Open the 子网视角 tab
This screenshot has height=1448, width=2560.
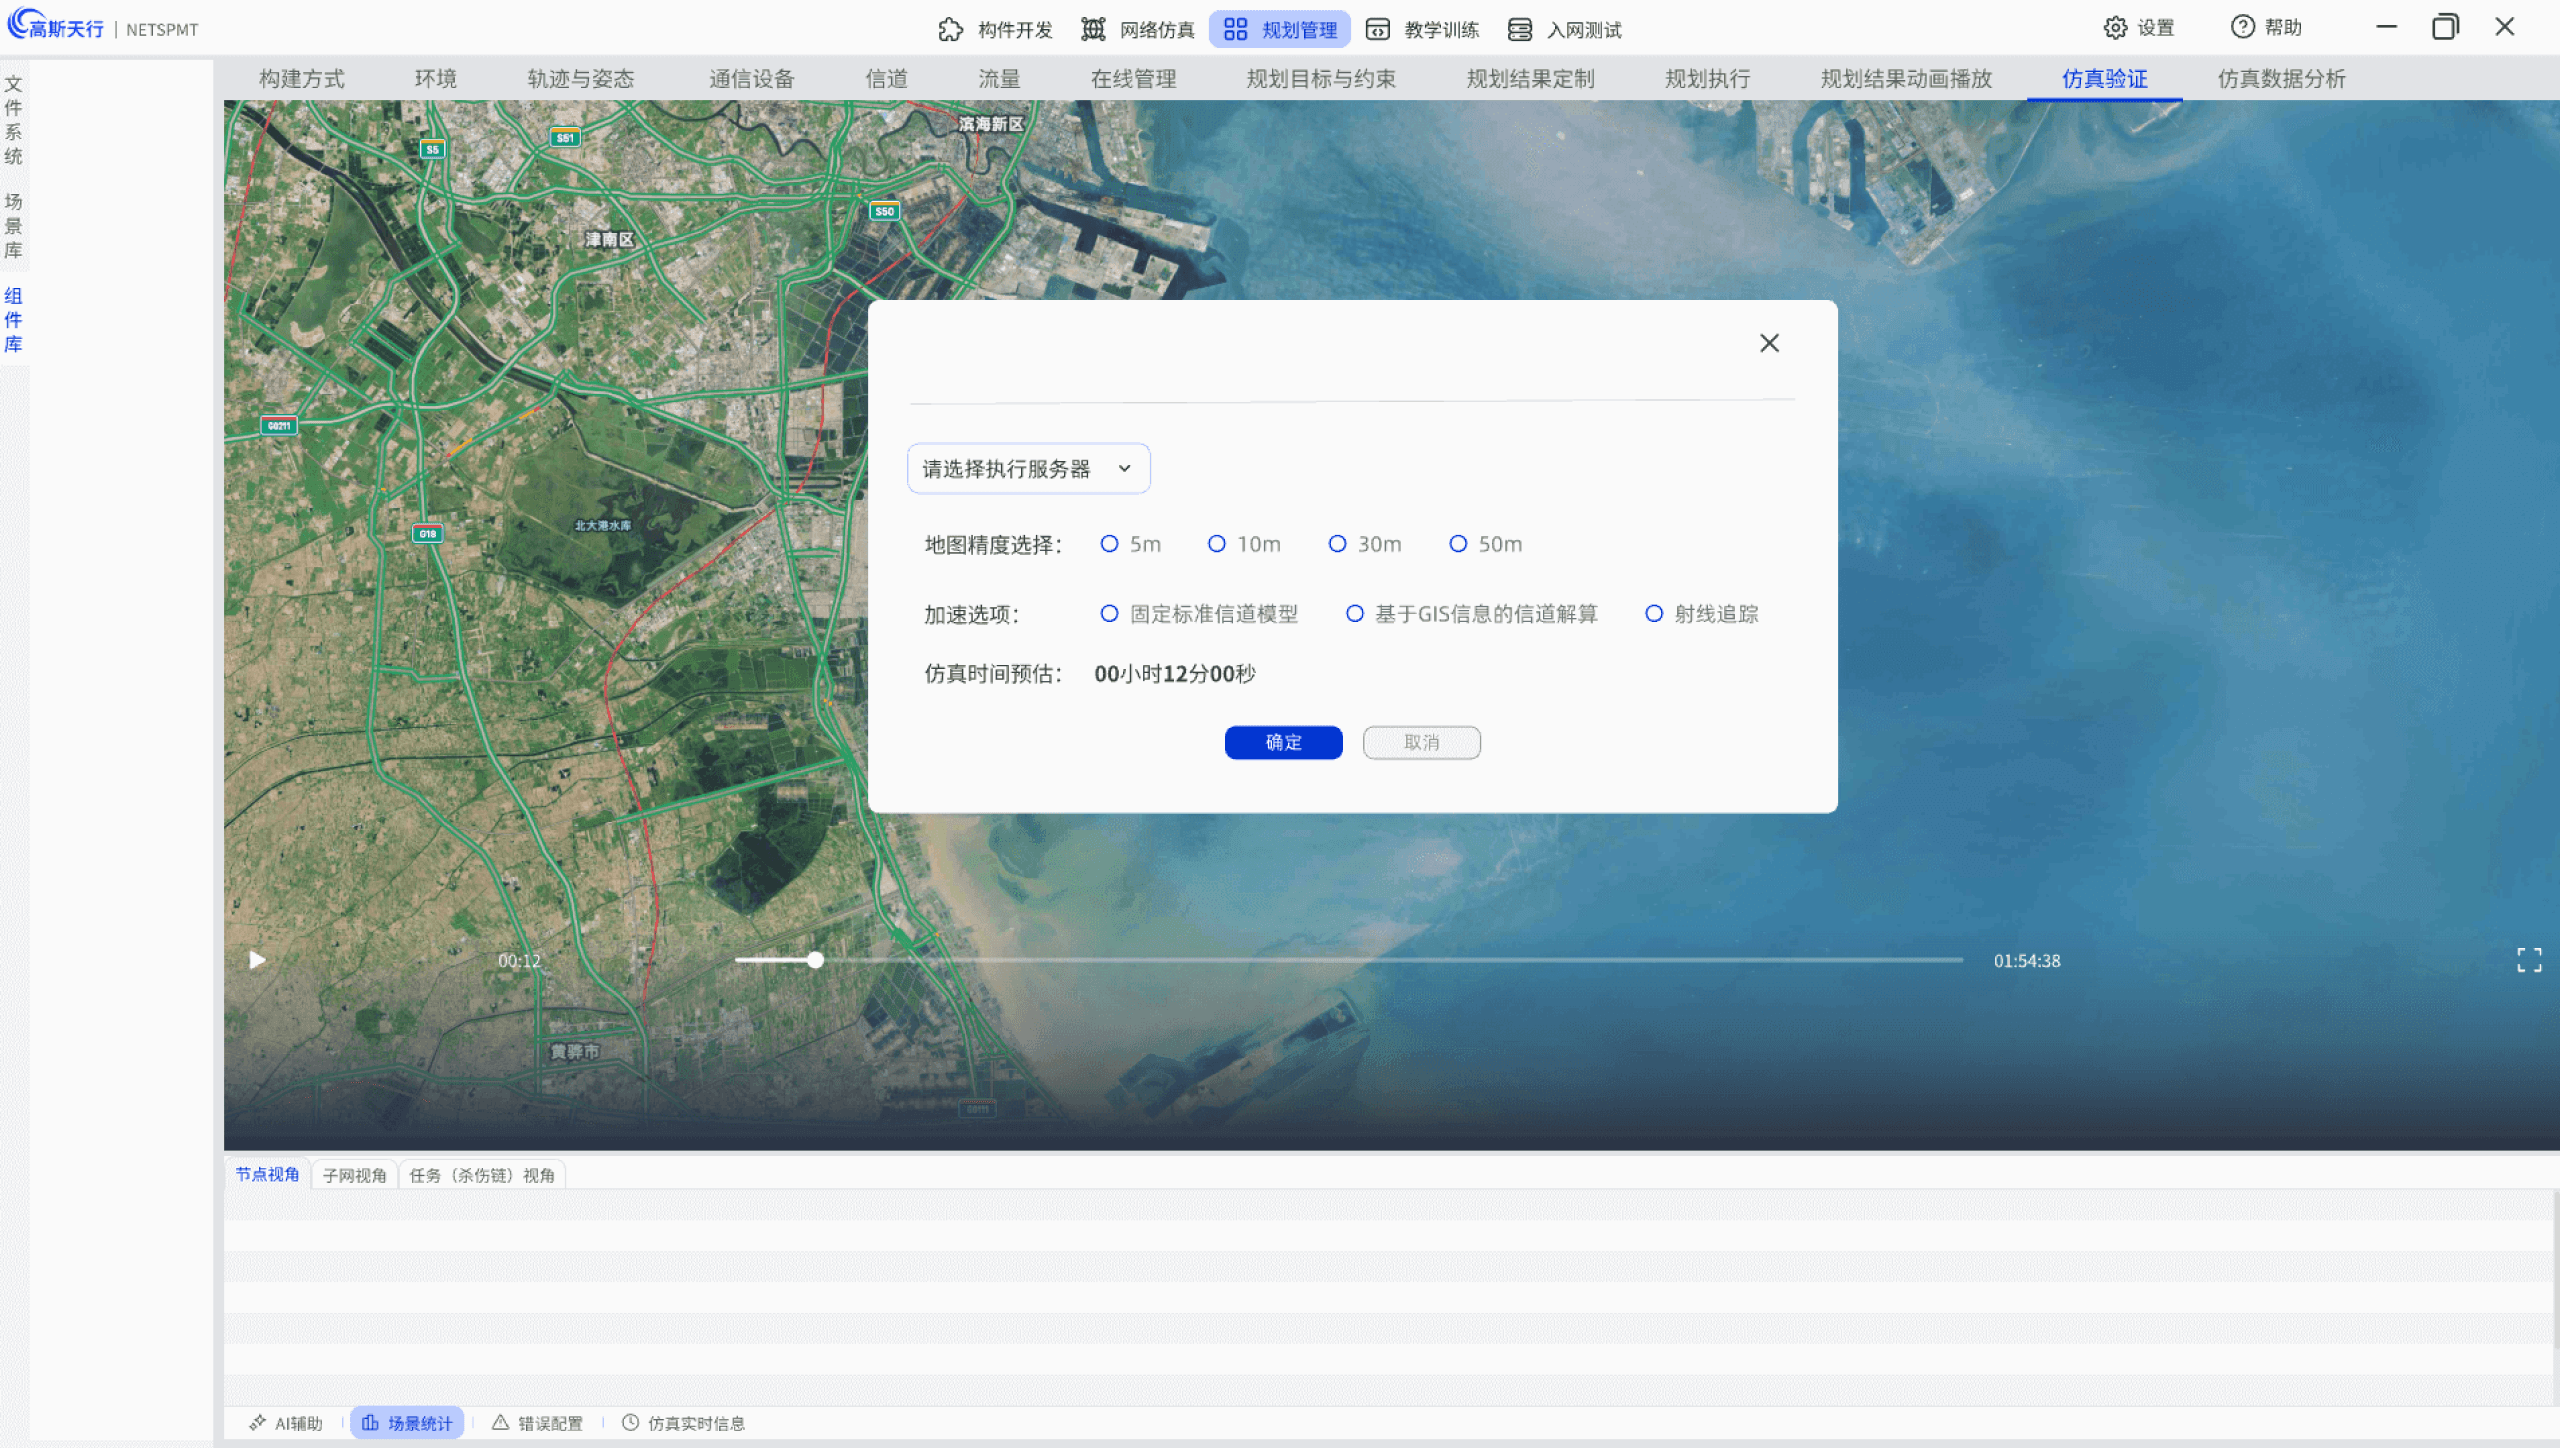coord(354,1175)
